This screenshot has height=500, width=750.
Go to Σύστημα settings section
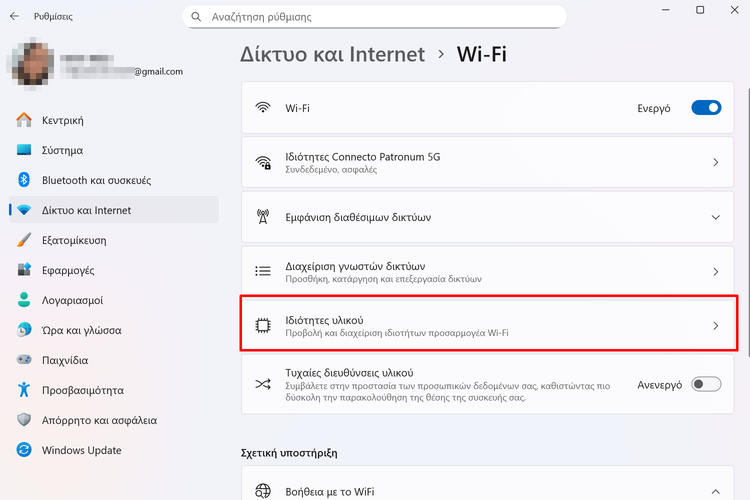62,150
